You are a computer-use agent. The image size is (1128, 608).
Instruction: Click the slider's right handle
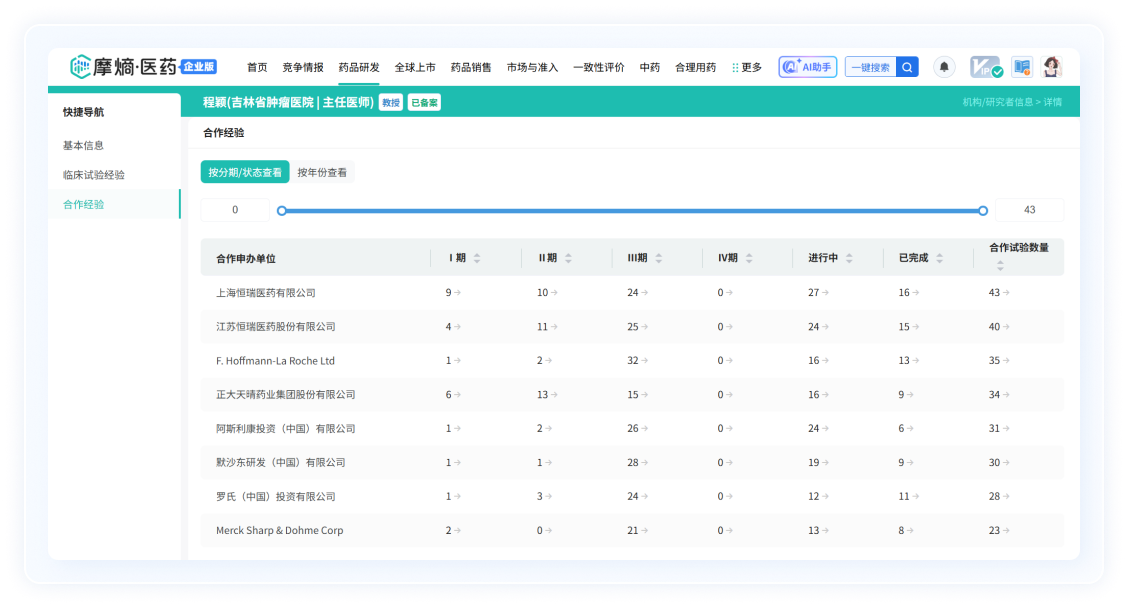pos(983,211)
